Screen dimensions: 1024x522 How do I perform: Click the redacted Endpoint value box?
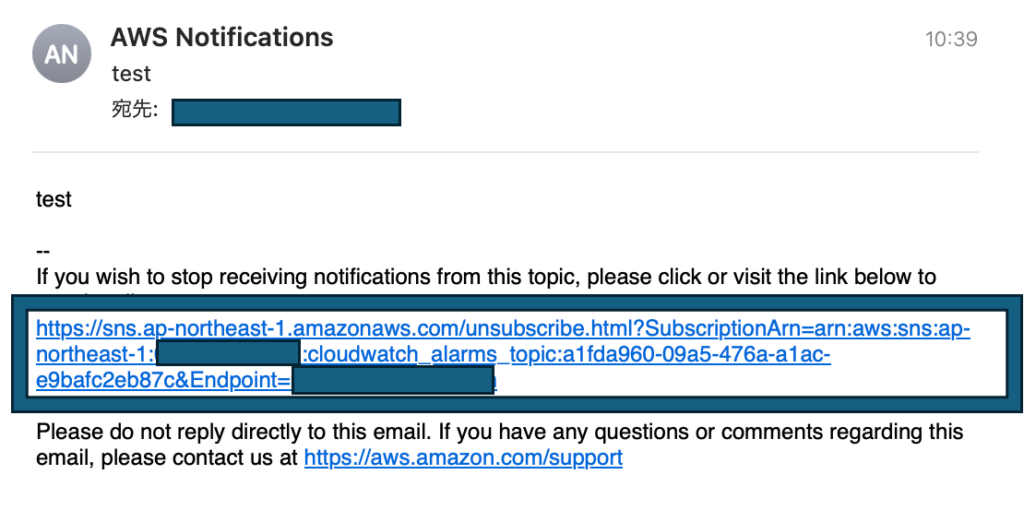pos(392,380)
